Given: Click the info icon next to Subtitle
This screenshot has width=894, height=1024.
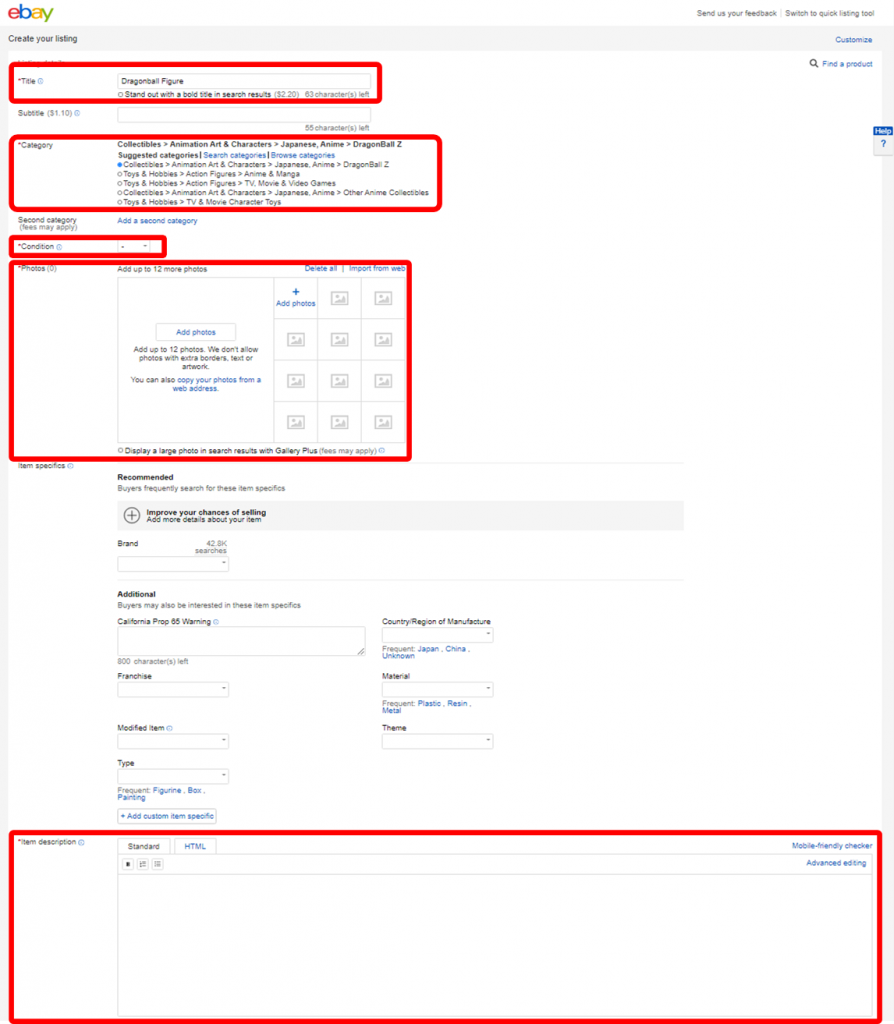Looking at the screenshot, I should pos(77,113).
